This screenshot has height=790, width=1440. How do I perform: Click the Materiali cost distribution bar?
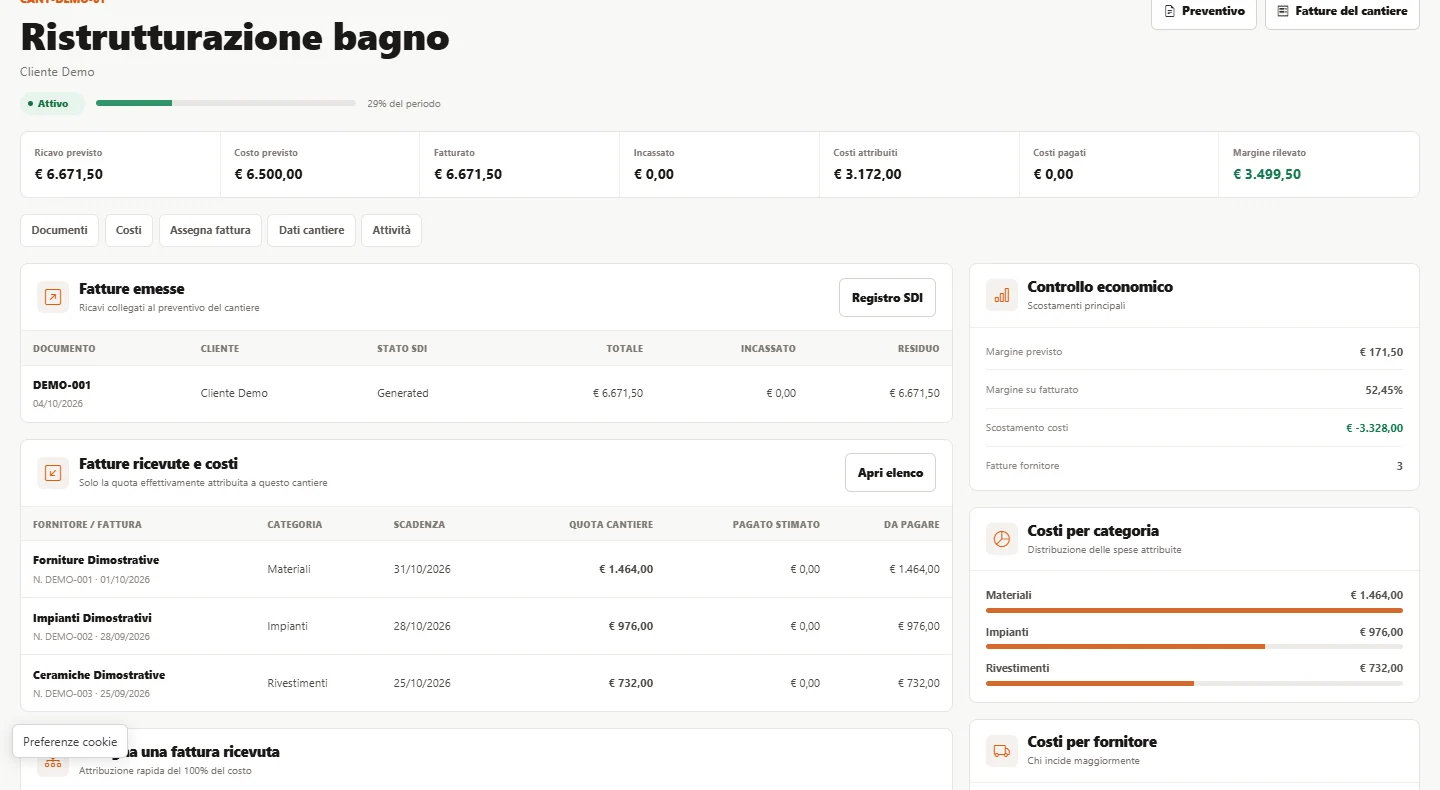tap(1194, 610)
